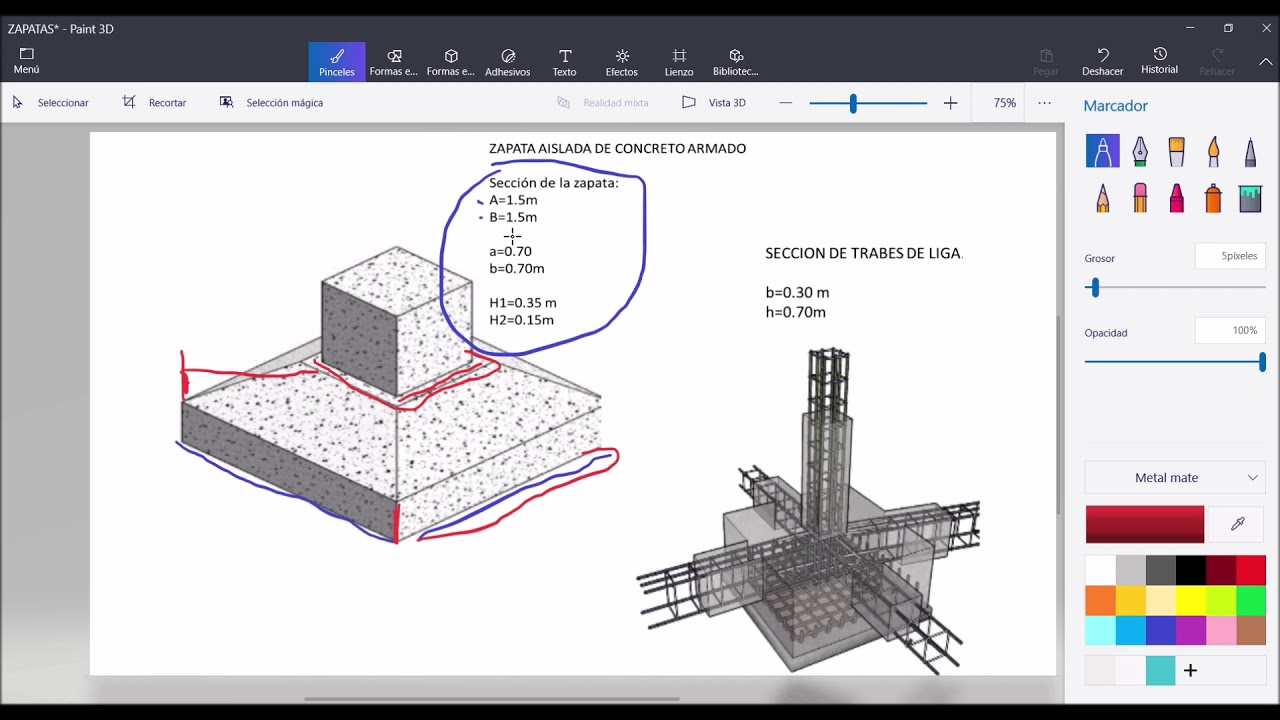Collapse the ribbon with the chevron
This screenshot has width=1280, height=720.
point(1266,62)
